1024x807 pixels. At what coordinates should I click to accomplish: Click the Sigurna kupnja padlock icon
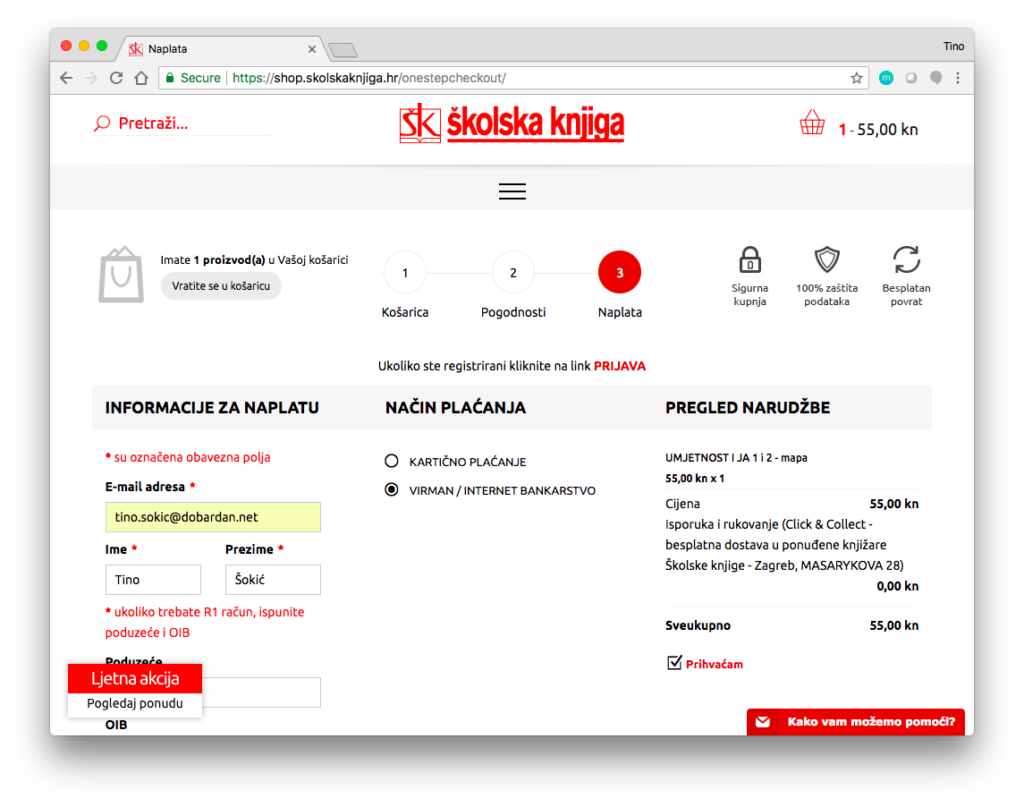(x=749, y=260)
